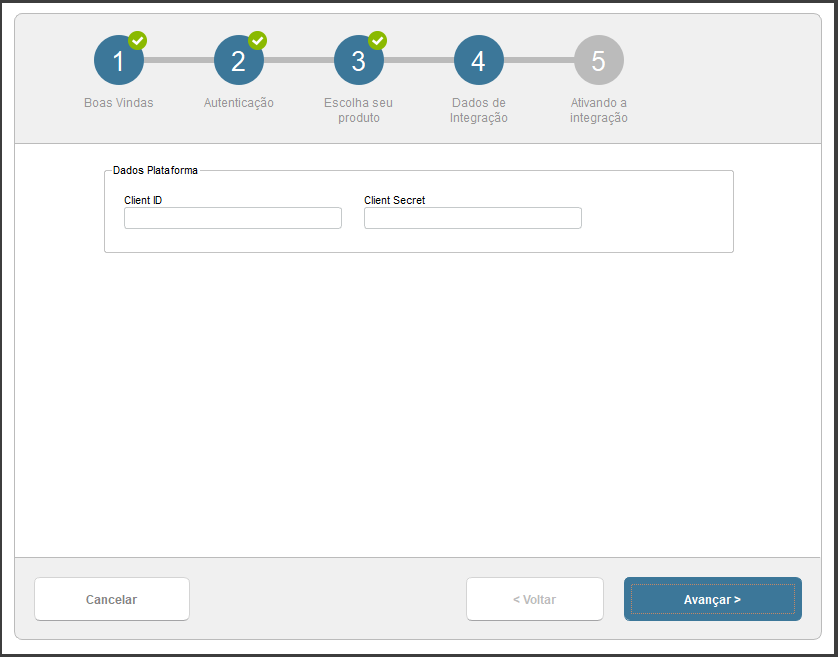The width and height of the screenshot is (838, 657).
Task: Click green checkmark badge on step 2
Action: [258, 41]
